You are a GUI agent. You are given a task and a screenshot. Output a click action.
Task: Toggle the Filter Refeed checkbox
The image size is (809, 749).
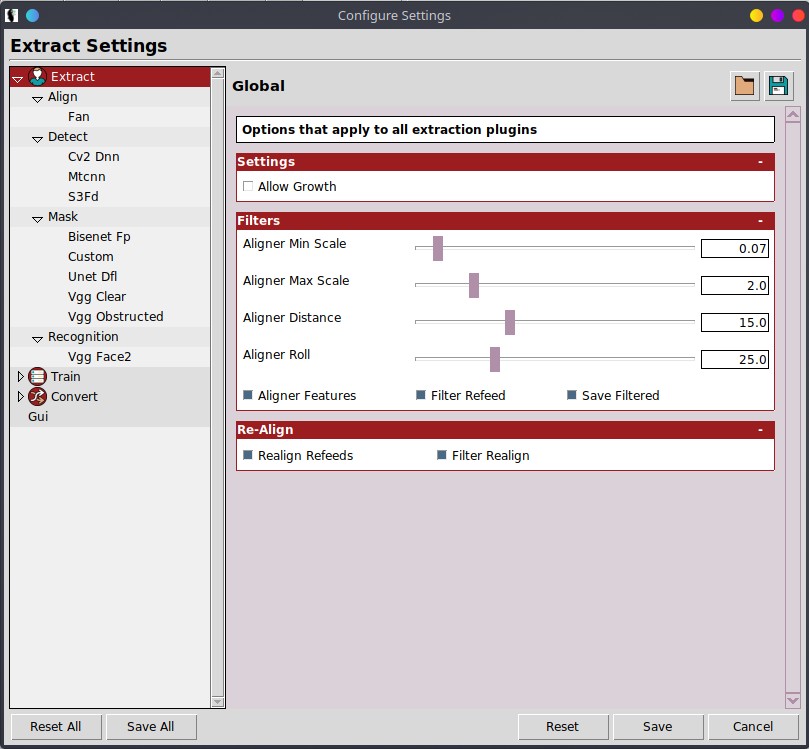pyautogui.click(x=421, y=395)
